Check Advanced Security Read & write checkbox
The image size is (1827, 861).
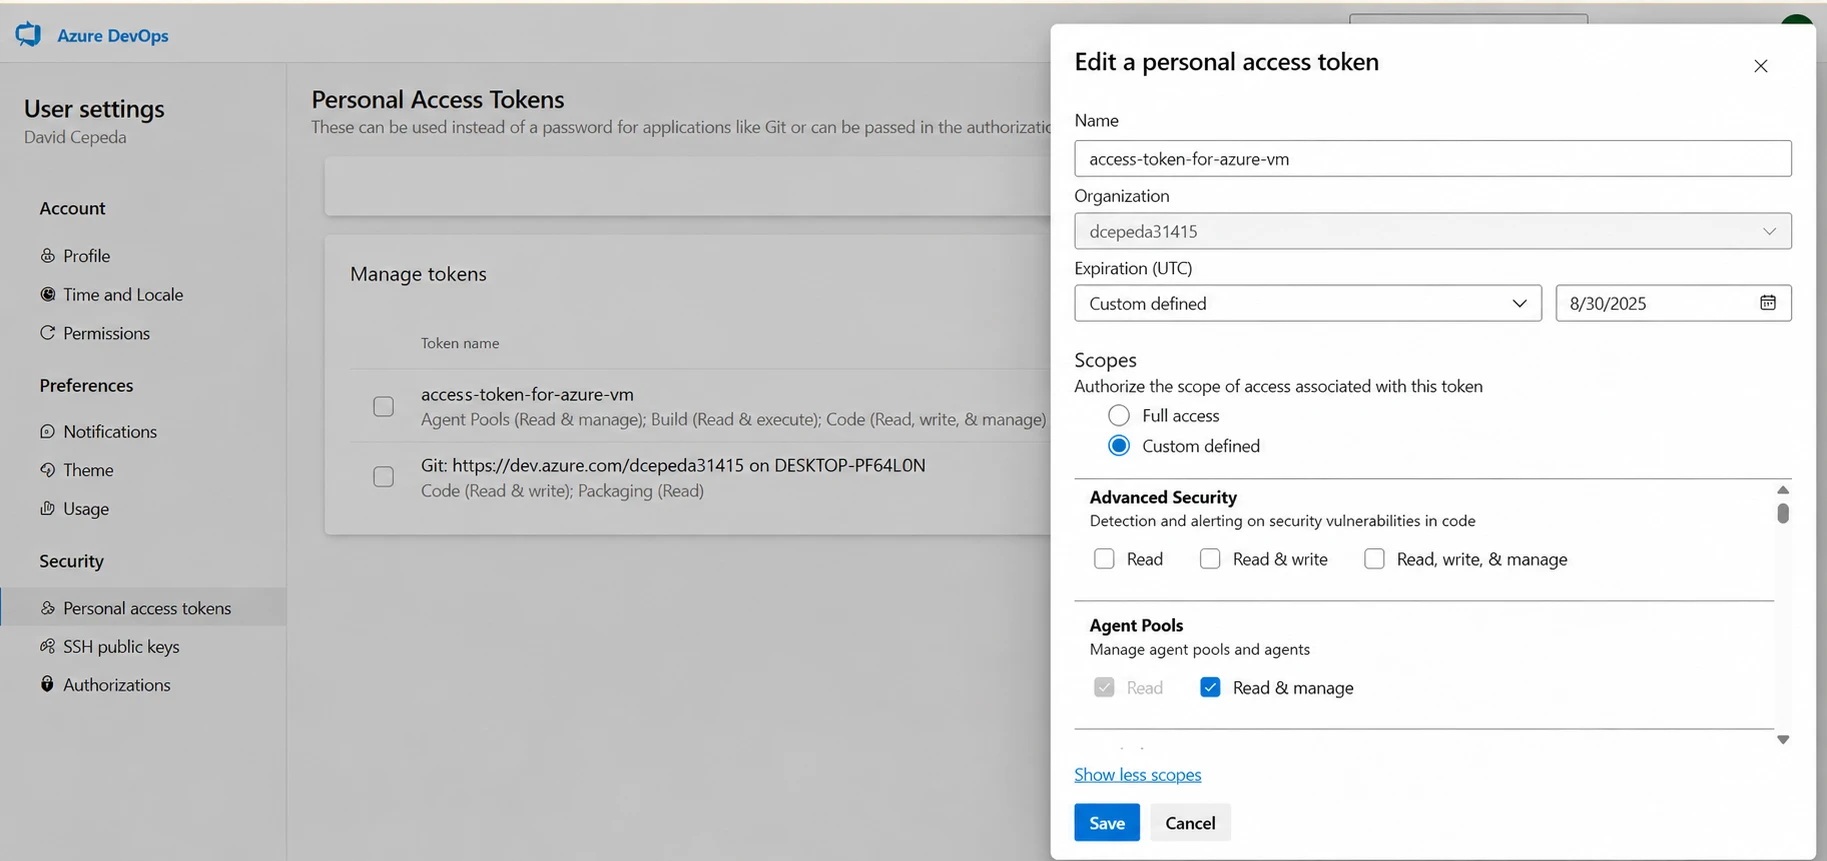1210,559
